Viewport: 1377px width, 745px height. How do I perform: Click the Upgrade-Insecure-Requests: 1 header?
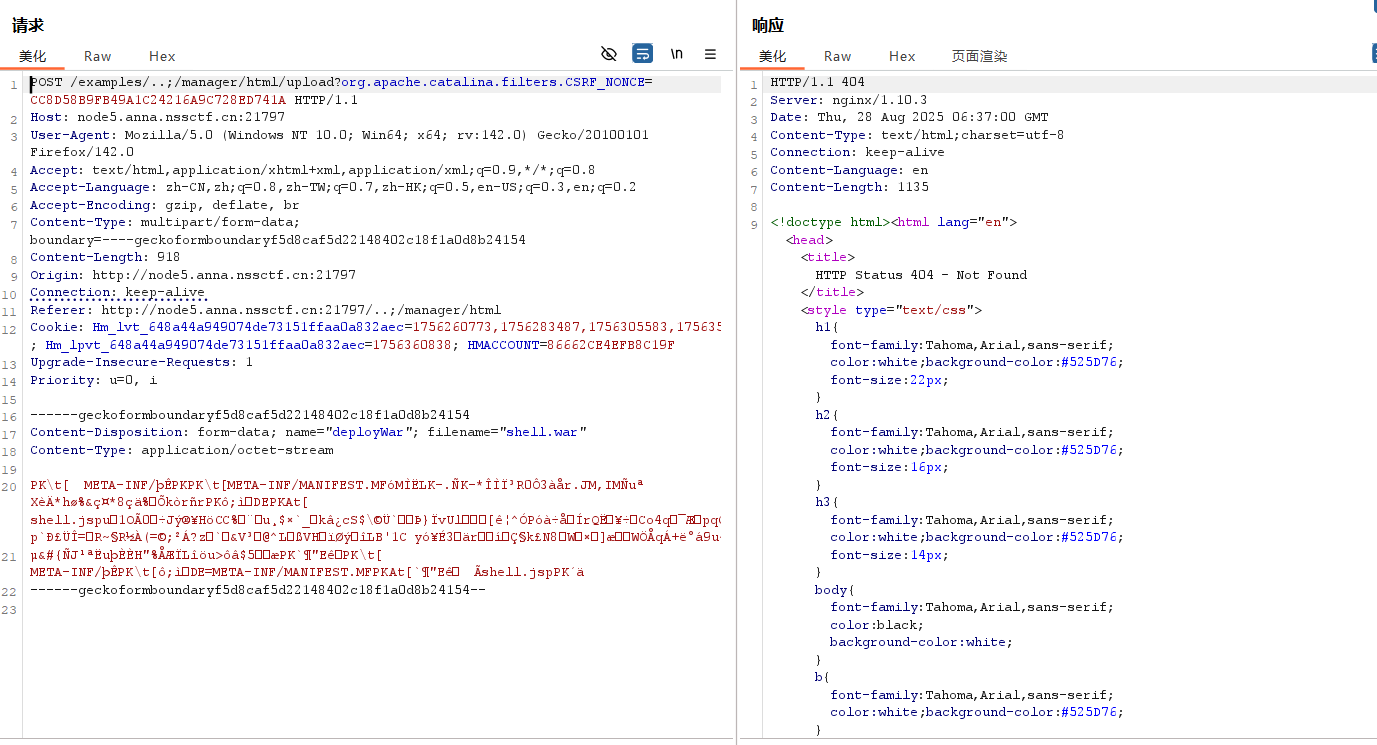[x=141, y=362]
